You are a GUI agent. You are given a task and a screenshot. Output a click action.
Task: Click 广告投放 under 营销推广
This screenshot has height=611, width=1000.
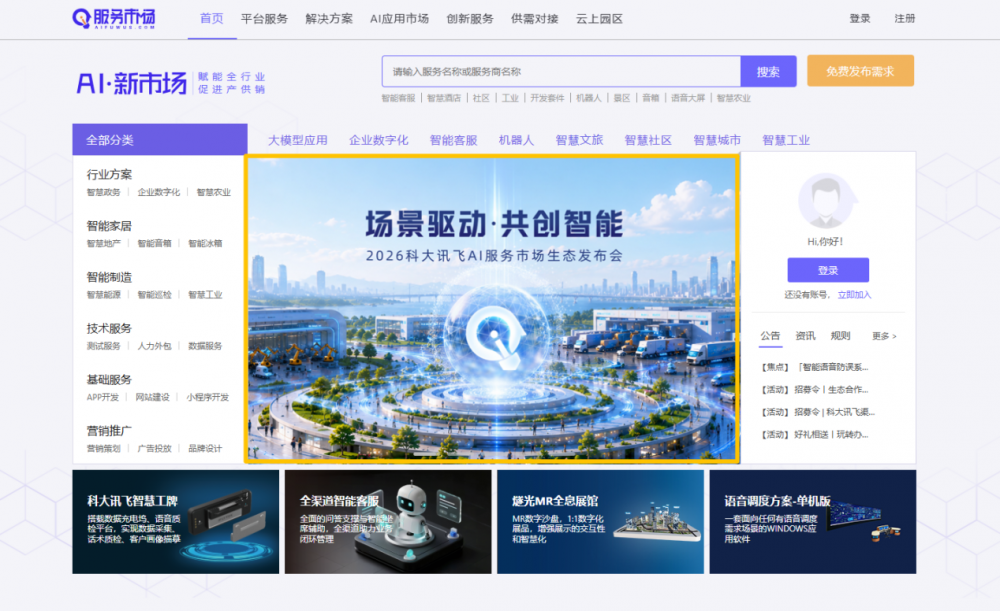pos(154,448)
